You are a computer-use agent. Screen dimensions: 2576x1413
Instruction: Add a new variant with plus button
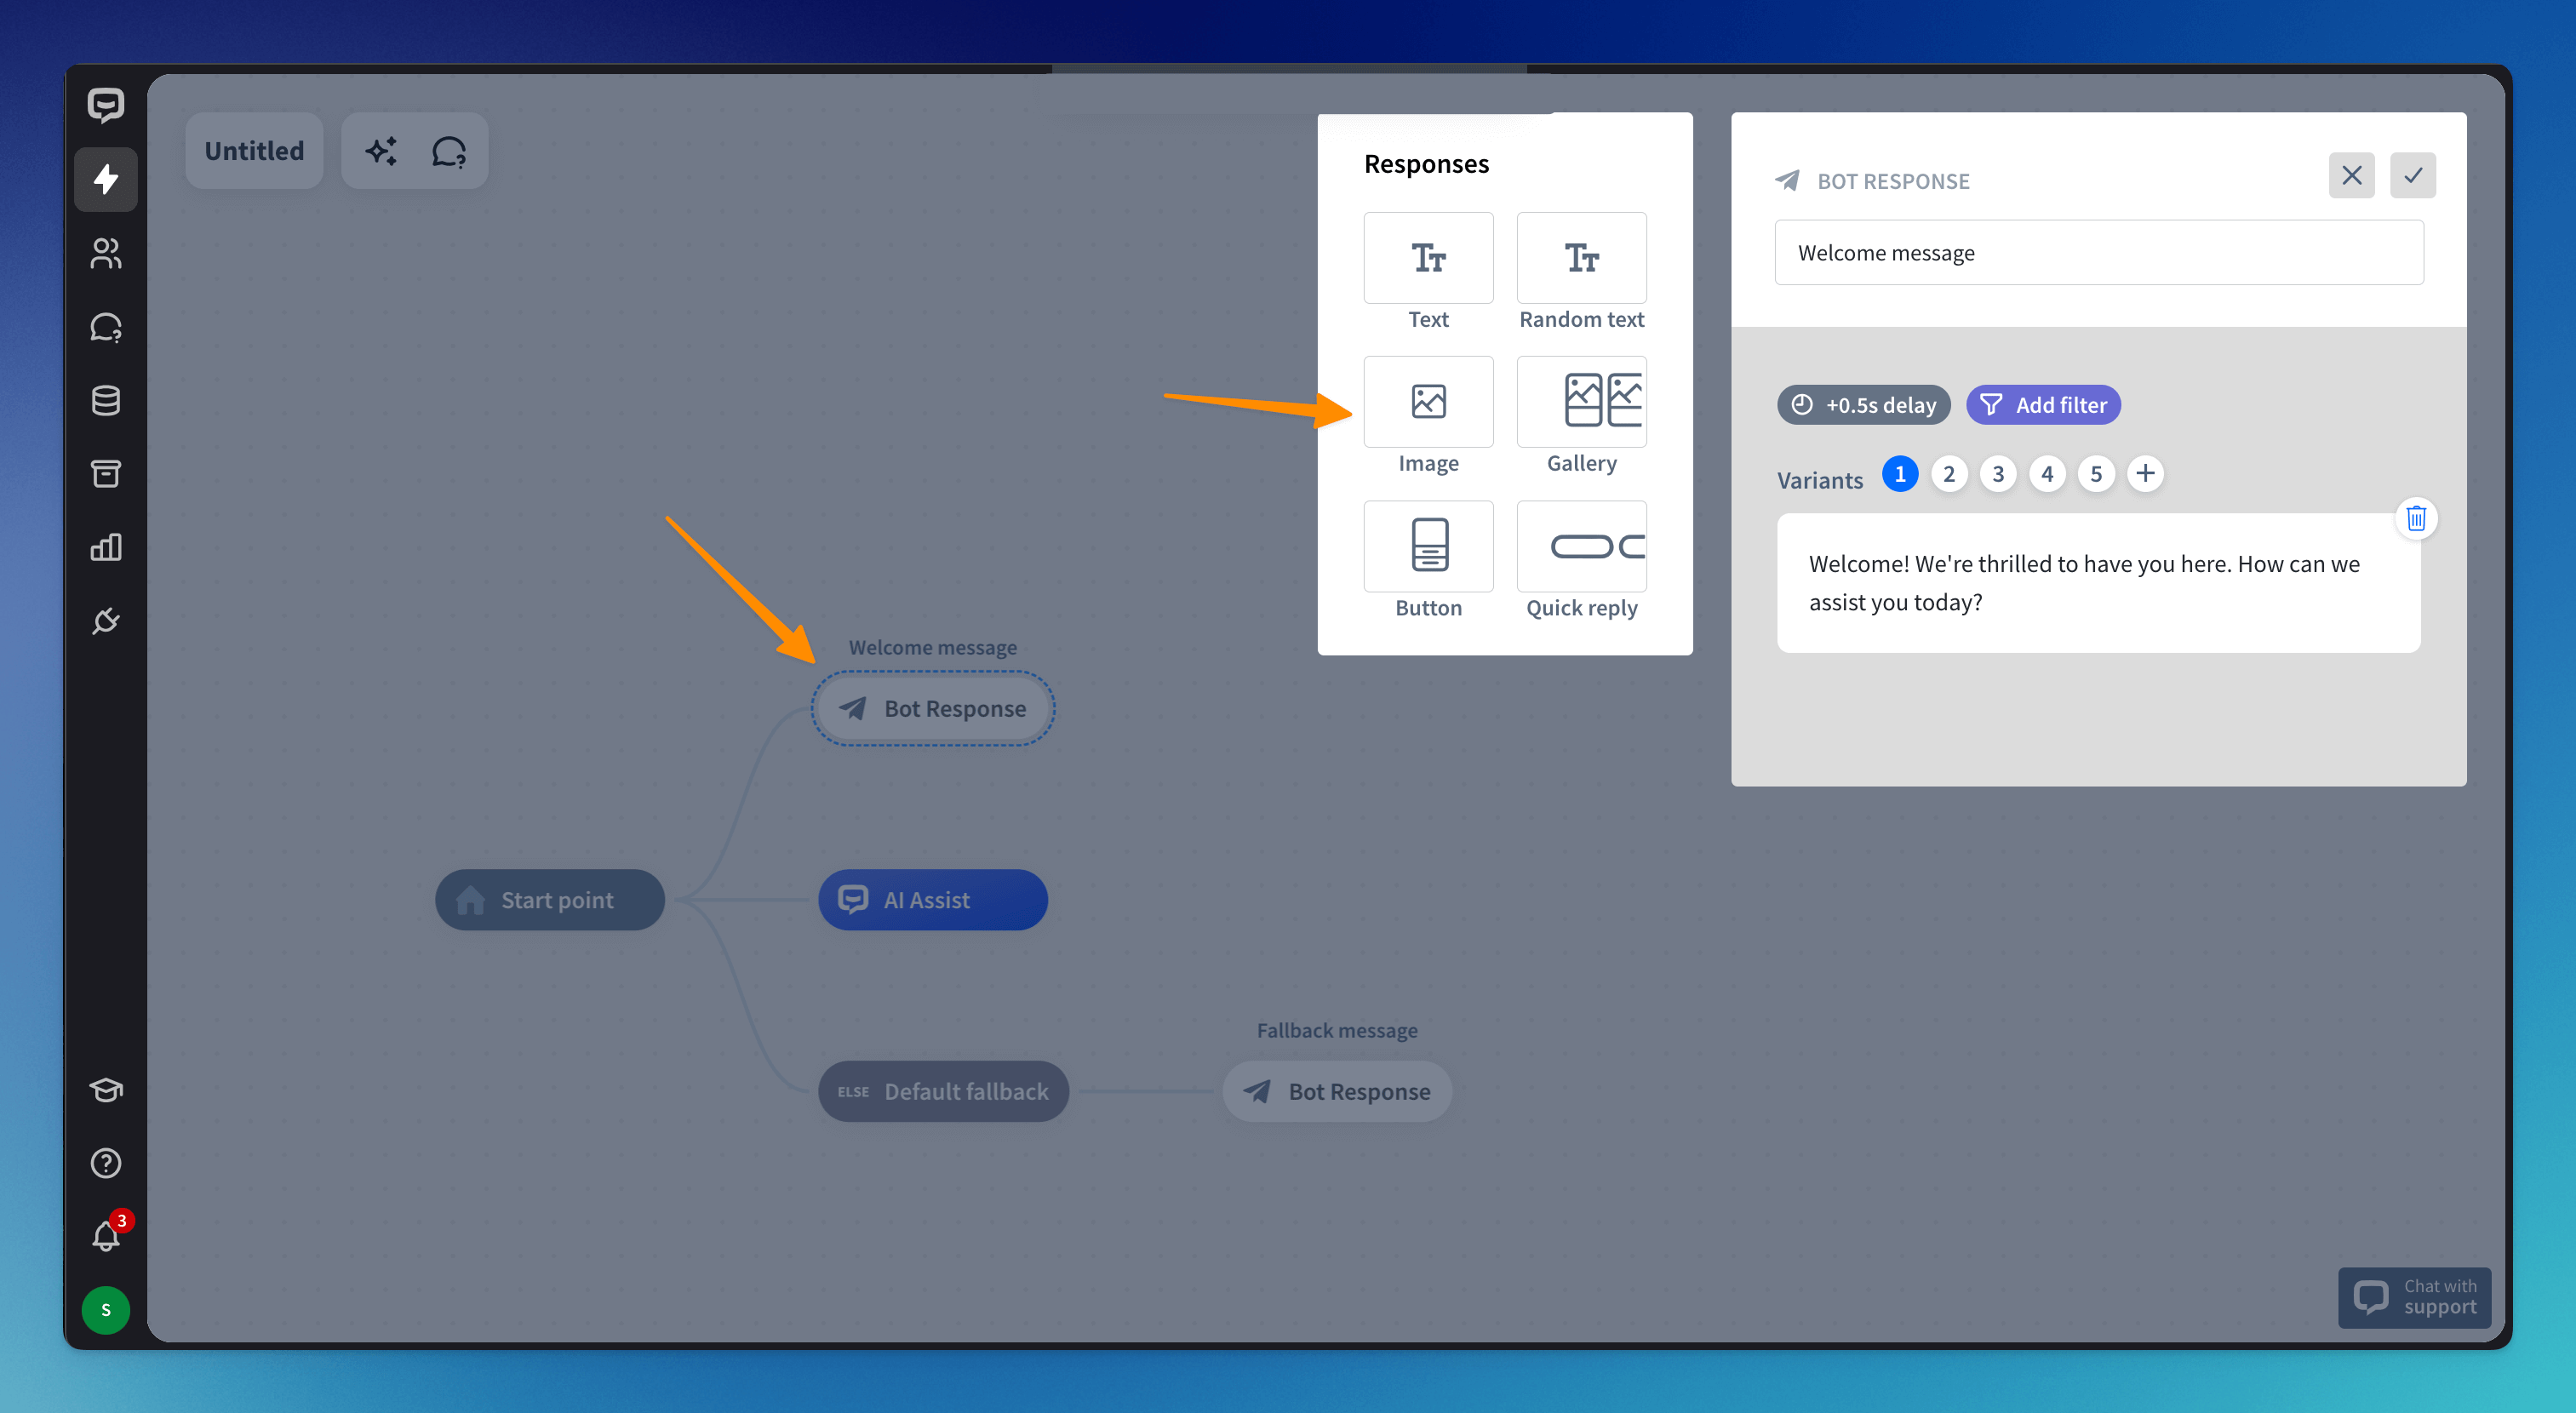(x=2144, y=474)
